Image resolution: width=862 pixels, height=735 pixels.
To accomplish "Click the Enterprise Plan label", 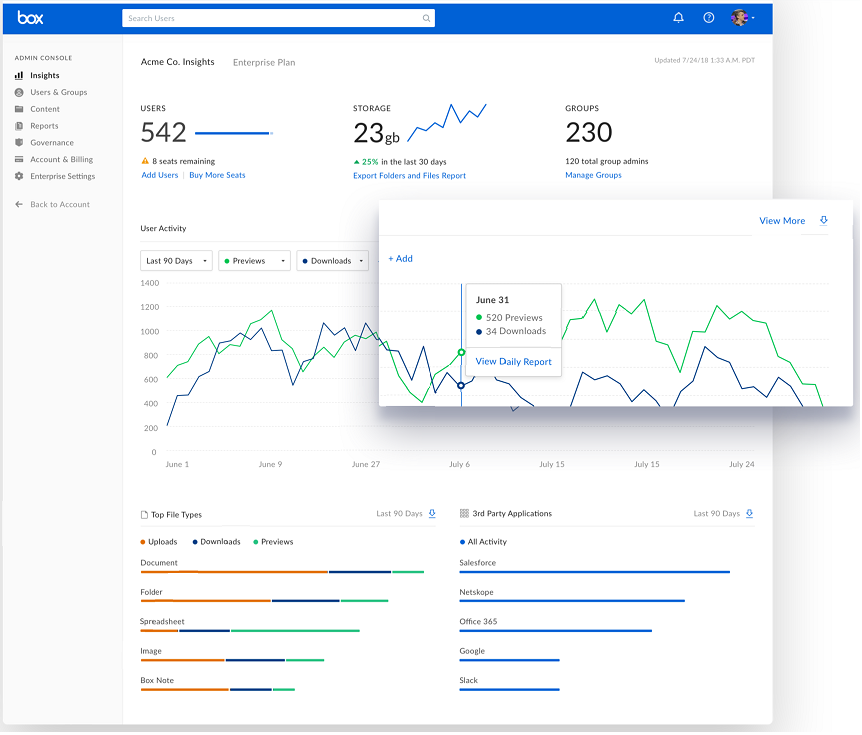I will 264,62.
